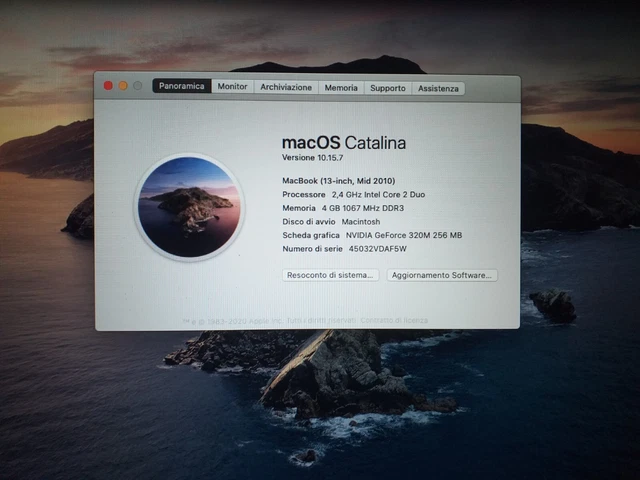The height and width of the screenshot is (480, 640).
Task: Click the Processore label
Action: pos(304,195)
